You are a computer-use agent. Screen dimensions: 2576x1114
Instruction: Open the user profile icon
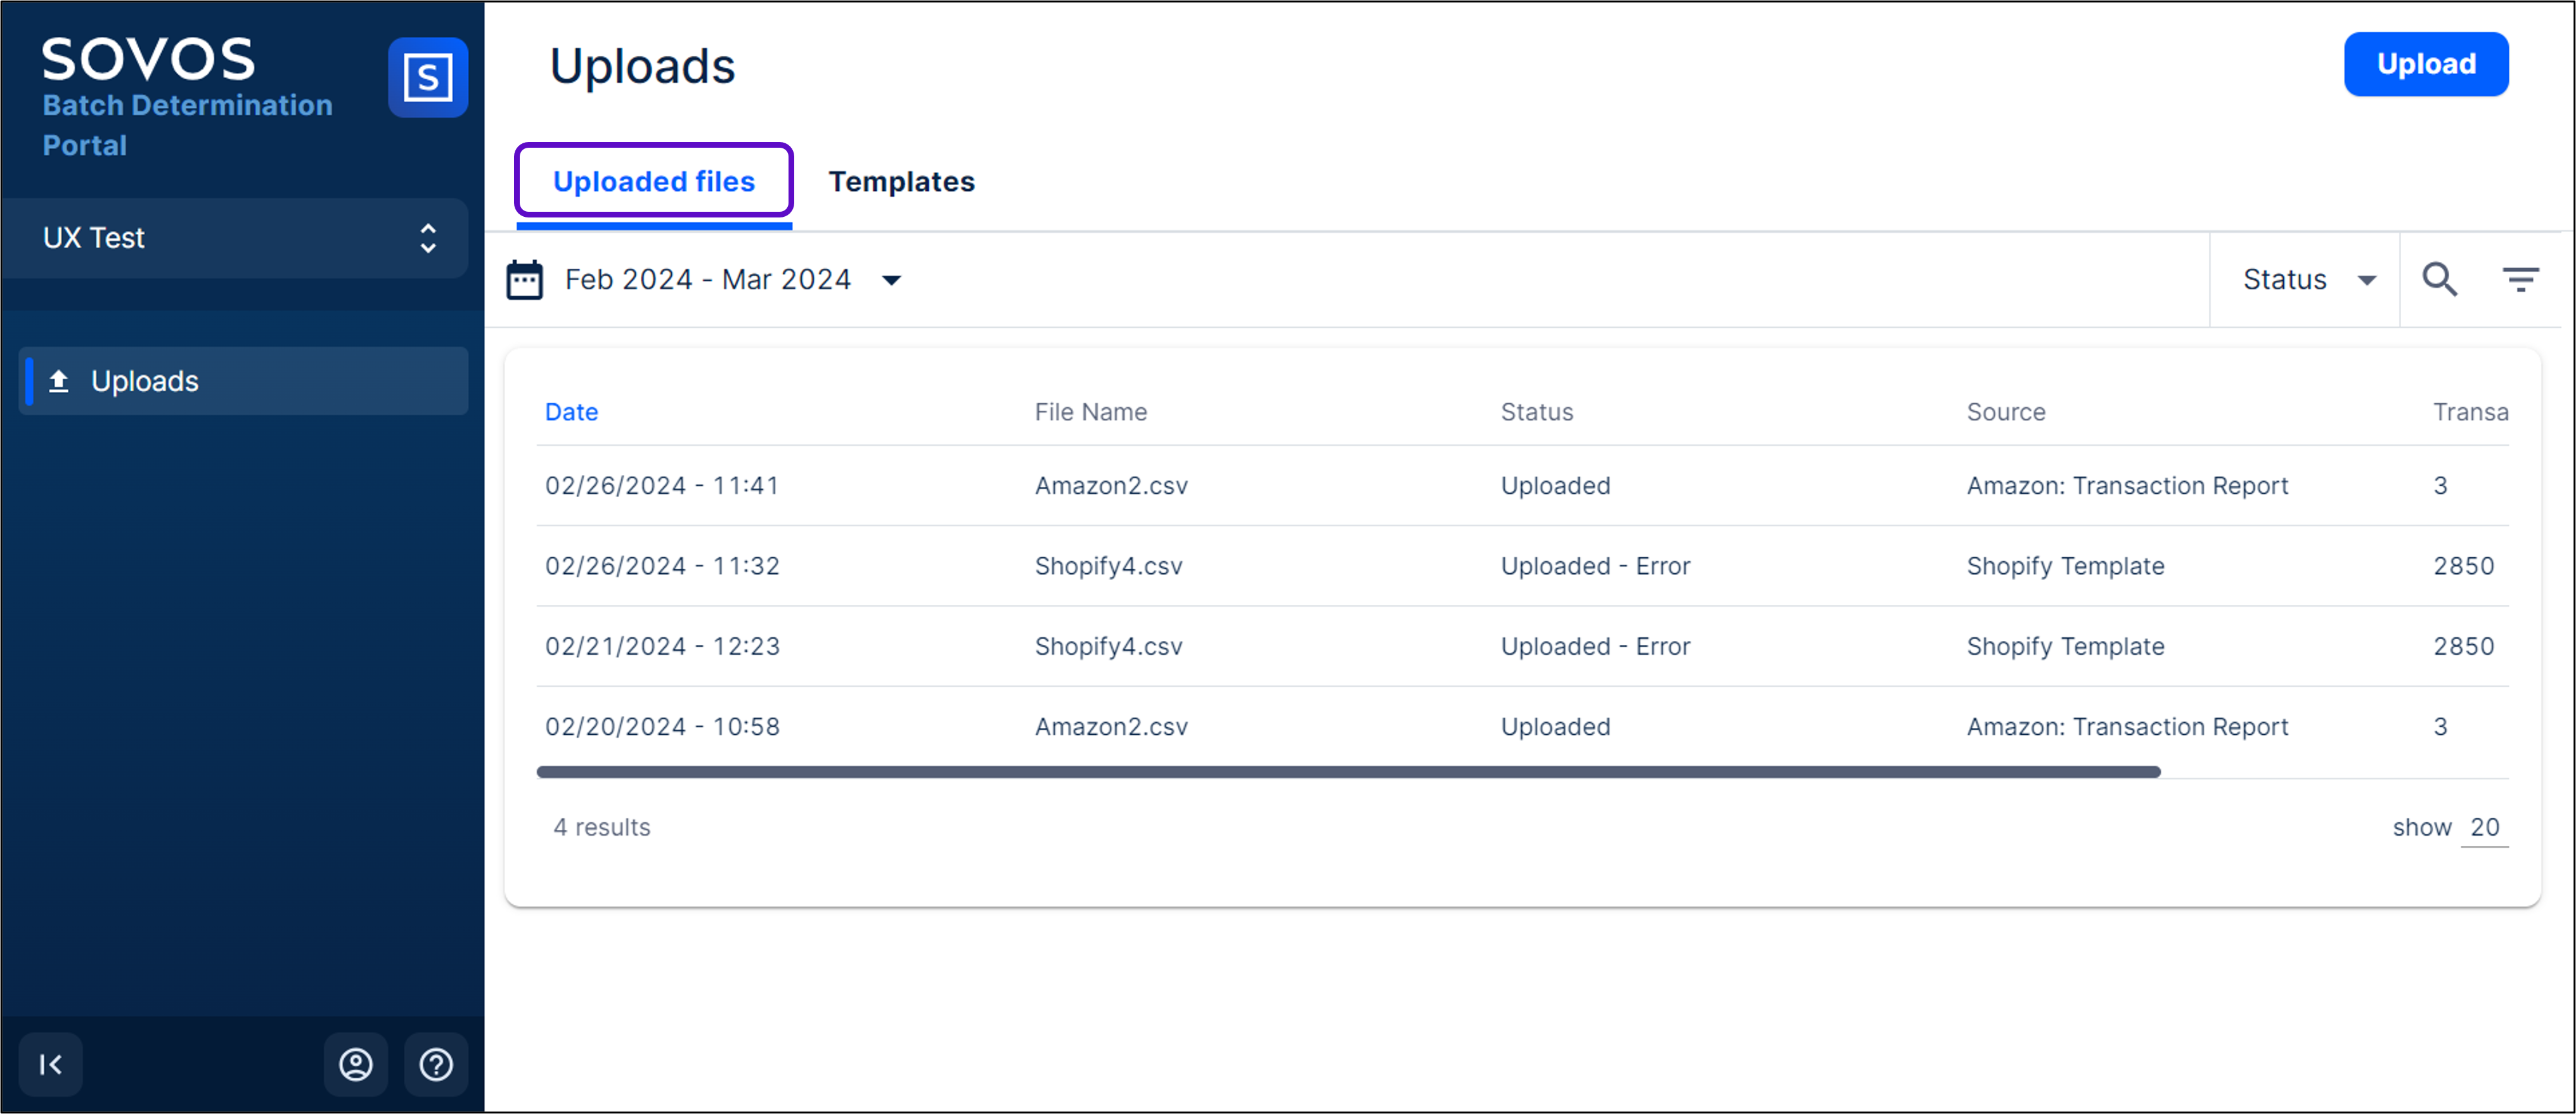[355, 1064]
